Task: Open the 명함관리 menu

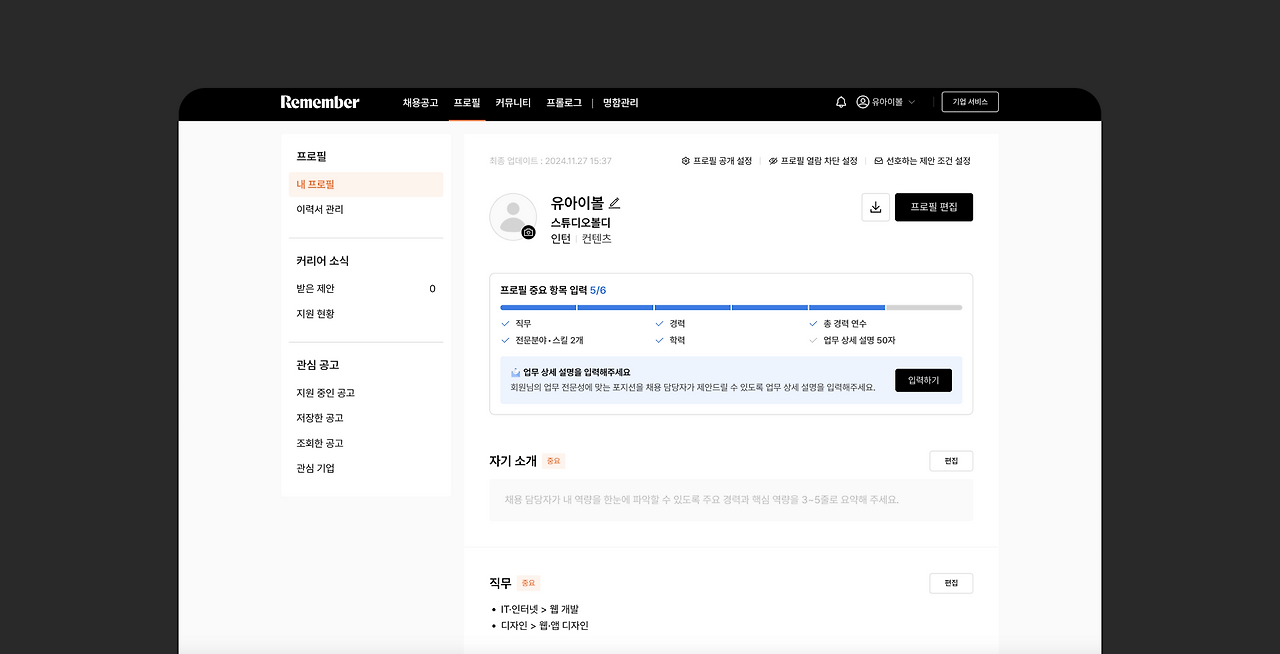Action: pos(620,102)
